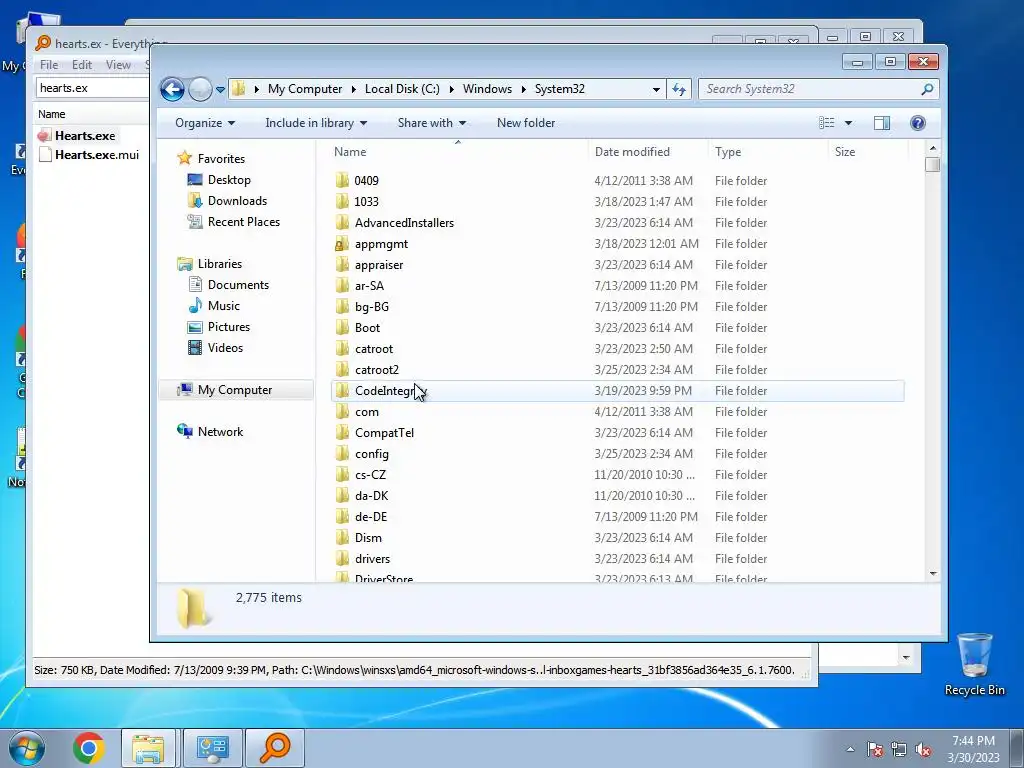The image size is (1024, 768).
Task: Open the Recycle Bin desktop icon
Action: 974,664
